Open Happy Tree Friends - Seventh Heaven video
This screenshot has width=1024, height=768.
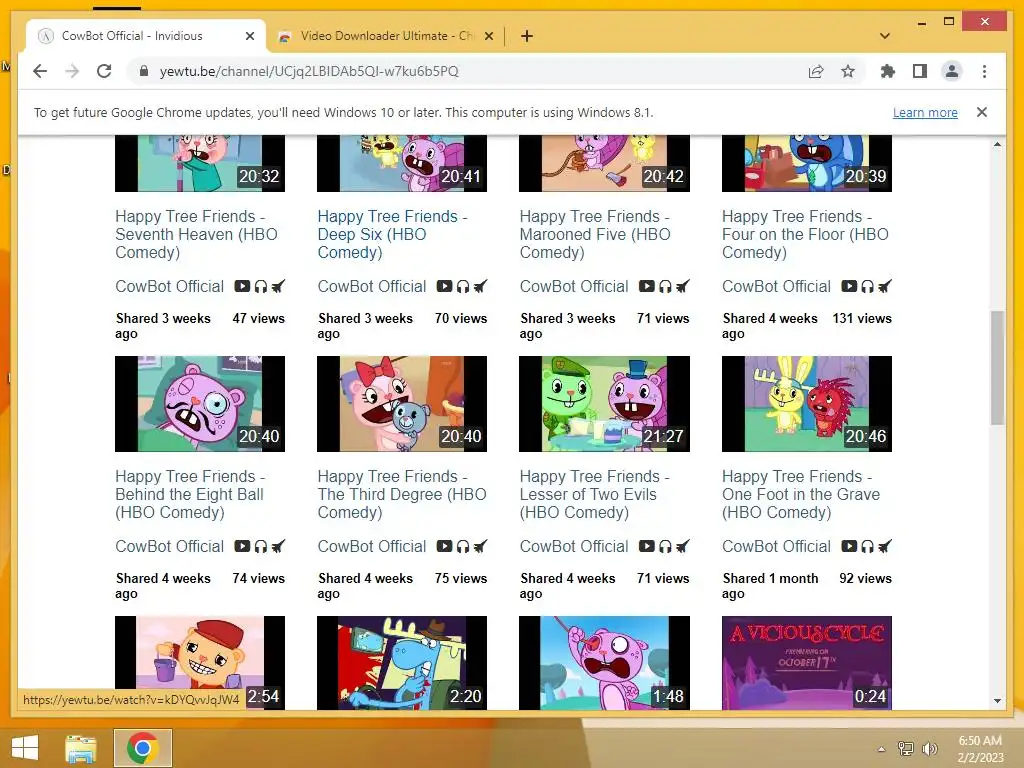(196, 234)
